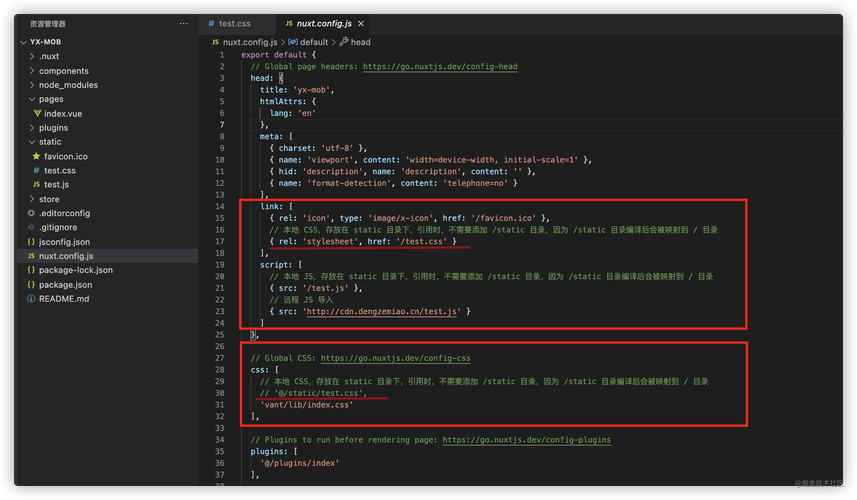The width and height of the screenshot is (857, 500).
Task: Click line number 30 in the gutter
Action: 220,393
